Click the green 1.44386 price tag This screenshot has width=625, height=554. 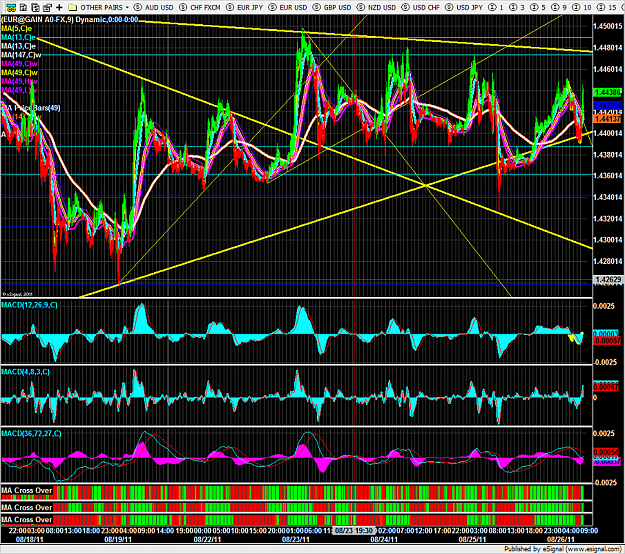coord(607,92)
